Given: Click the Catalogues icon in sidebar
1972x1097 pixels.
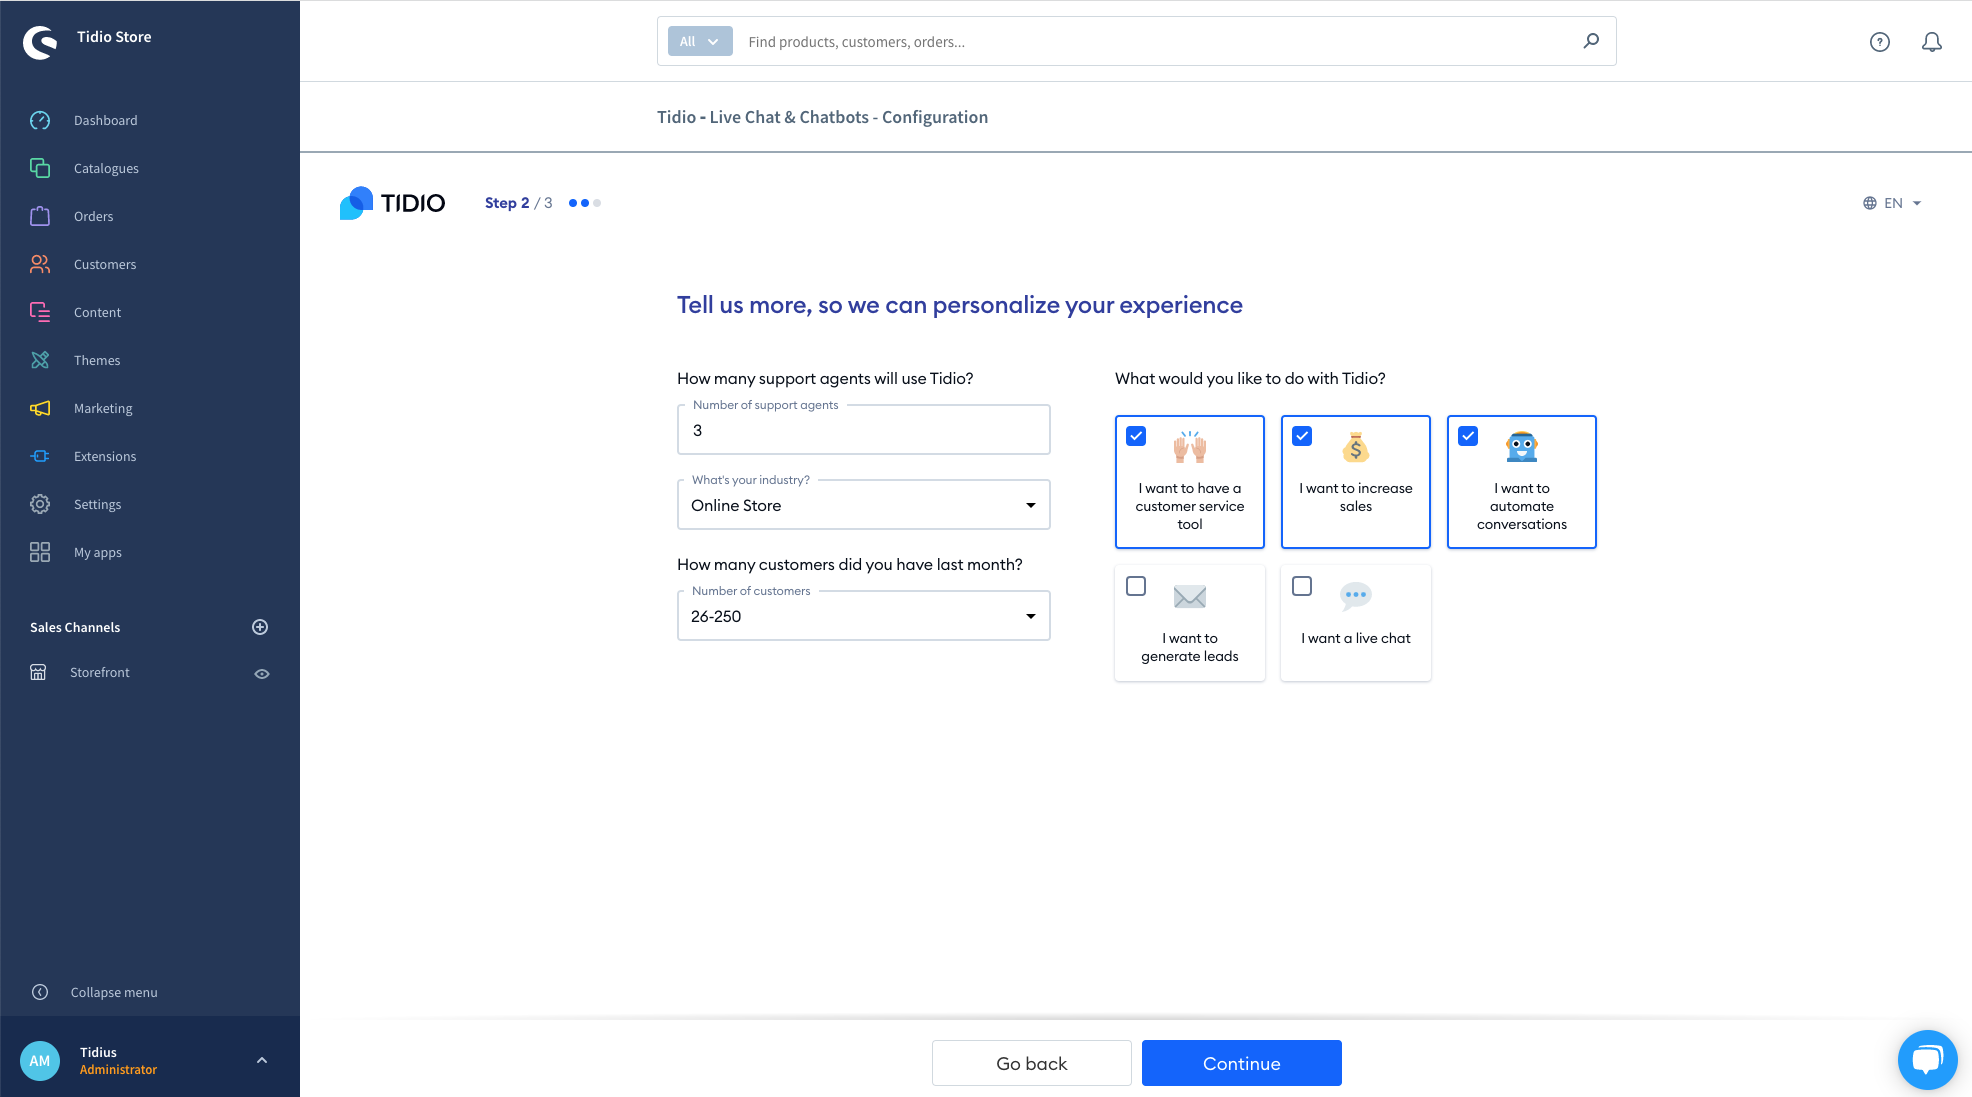Looking at the screenshot, I should coord(40,168).
